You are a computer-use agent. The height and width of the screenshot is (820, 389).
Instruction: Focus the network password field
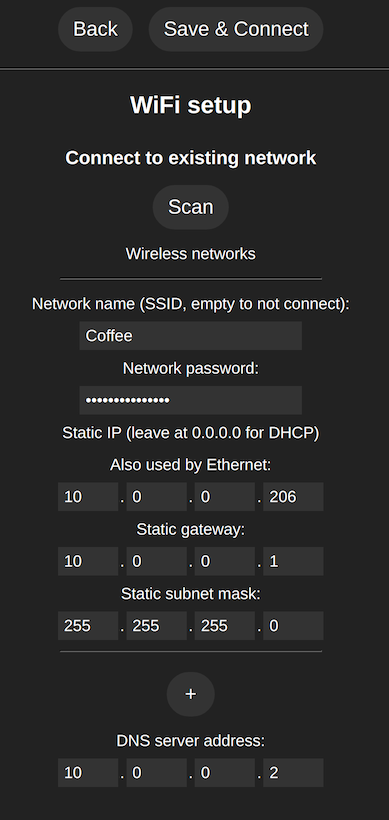point(191,400)
